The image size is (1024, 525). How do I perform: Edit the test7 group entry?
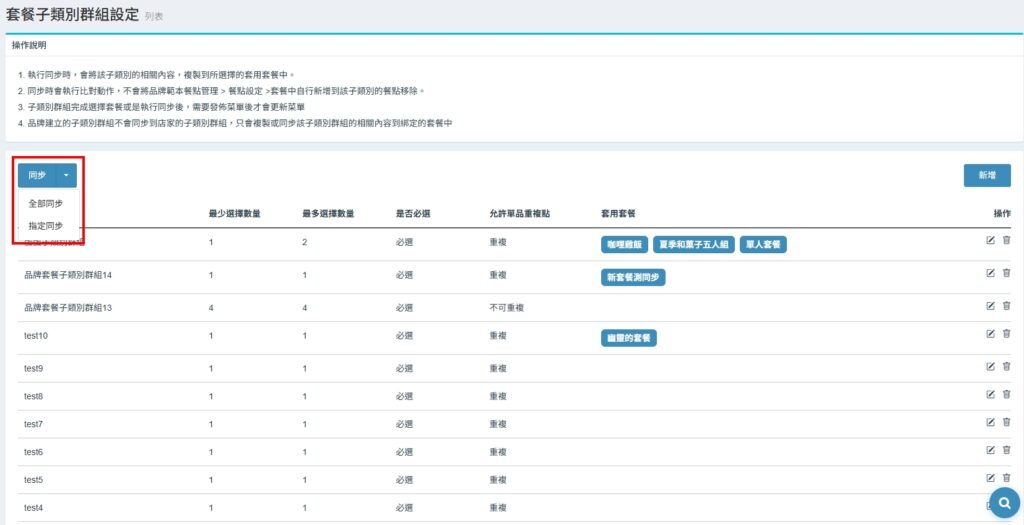990,422
